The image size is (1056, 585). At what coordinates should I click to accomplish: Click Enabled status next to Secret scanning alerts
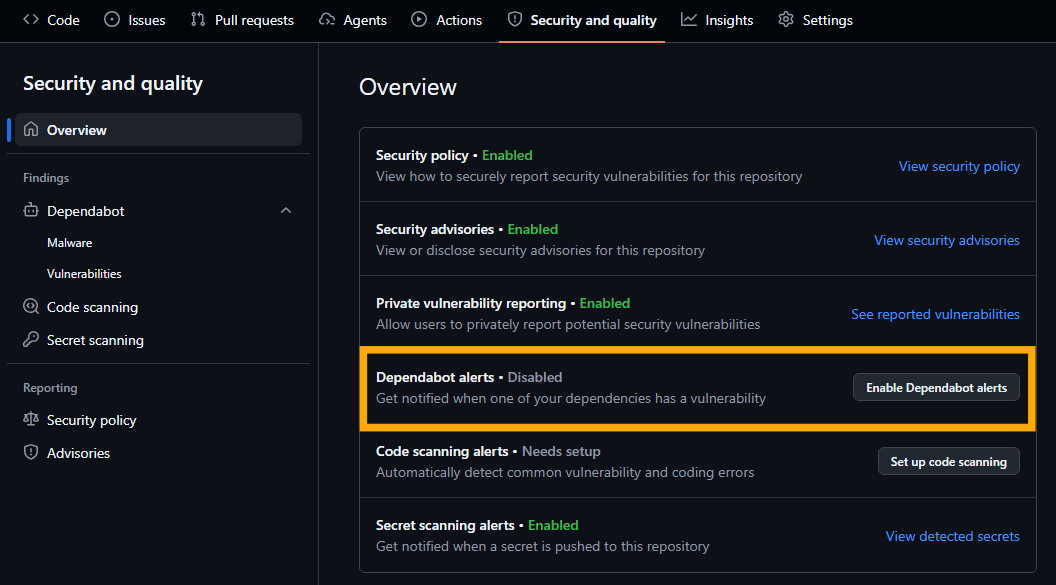point(553,526)
